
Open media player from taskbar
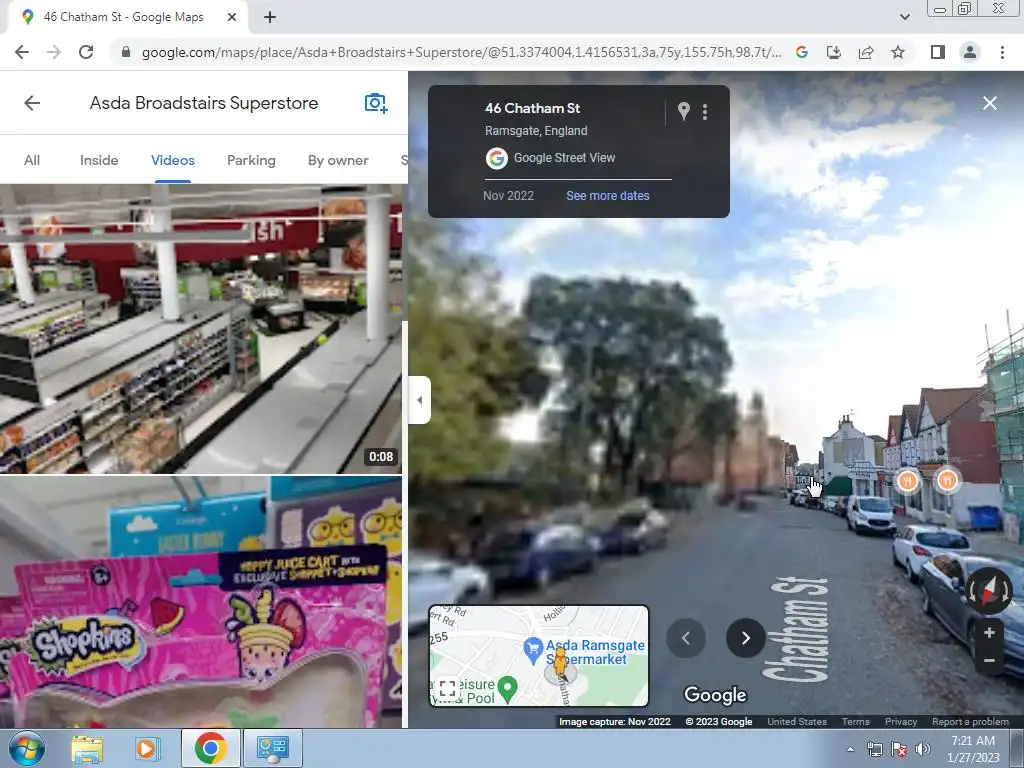tap(147, 748)
